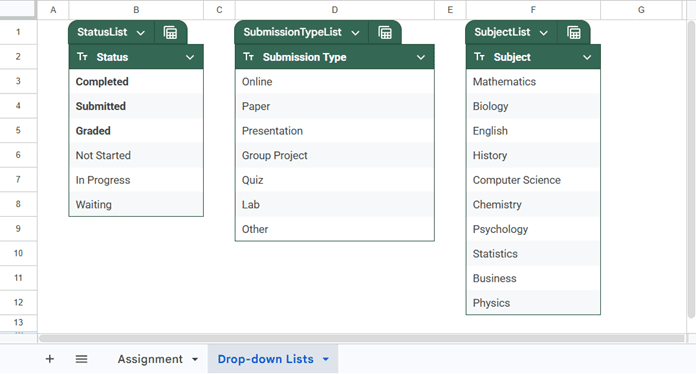Select the Presentation cell

click(x=335, y=131)
